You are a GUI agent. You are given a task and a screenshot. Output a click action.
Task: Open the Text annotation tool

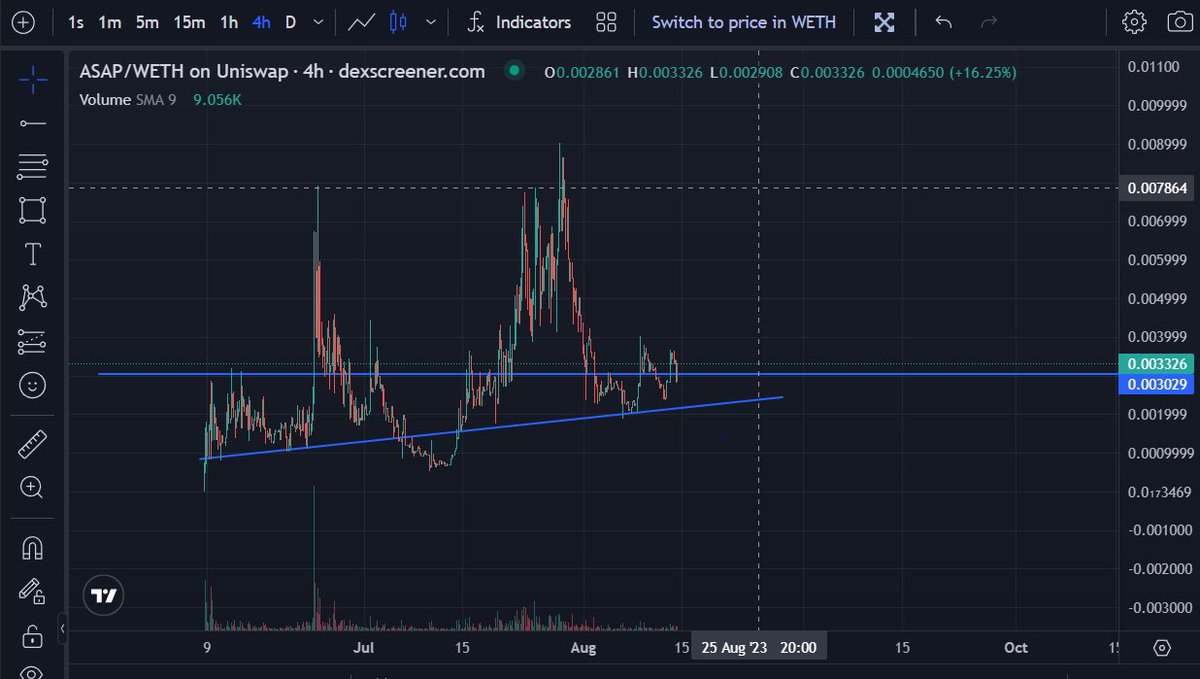32,254
